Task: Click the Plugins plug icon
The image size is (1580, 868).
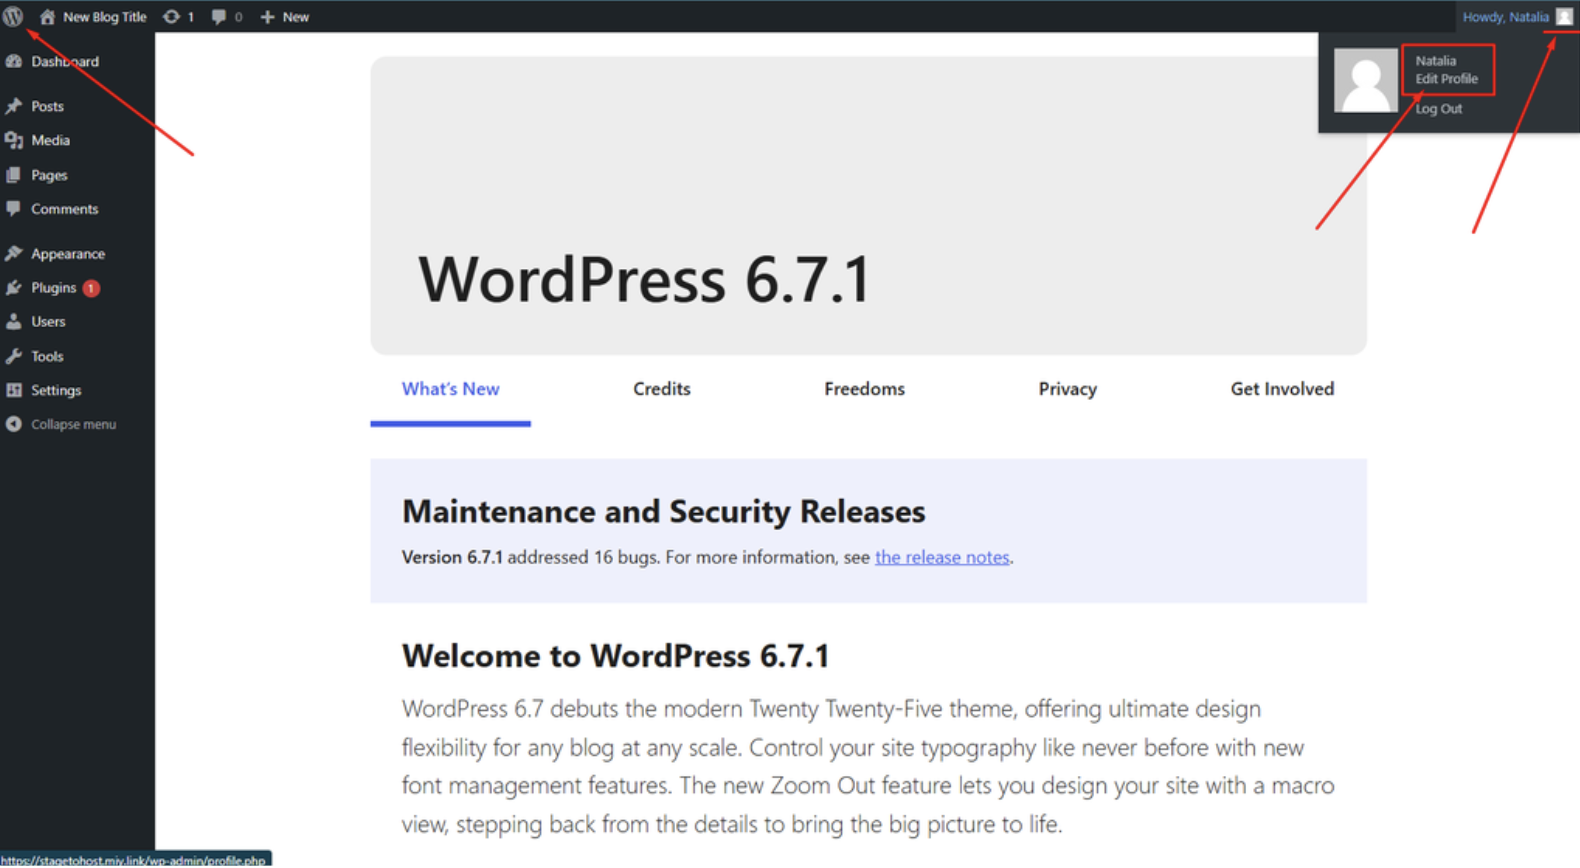Action: click(14, 288)
